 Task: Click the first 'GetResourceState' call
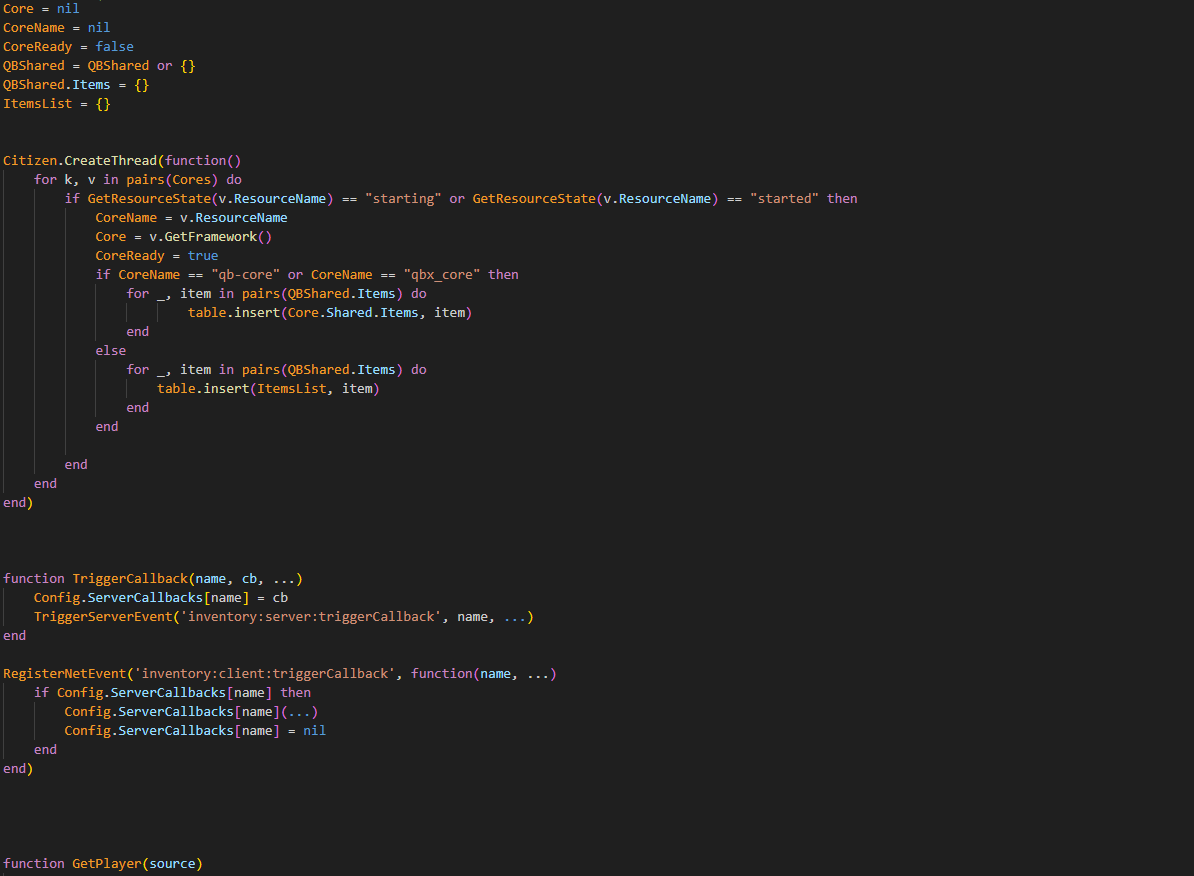149,199
